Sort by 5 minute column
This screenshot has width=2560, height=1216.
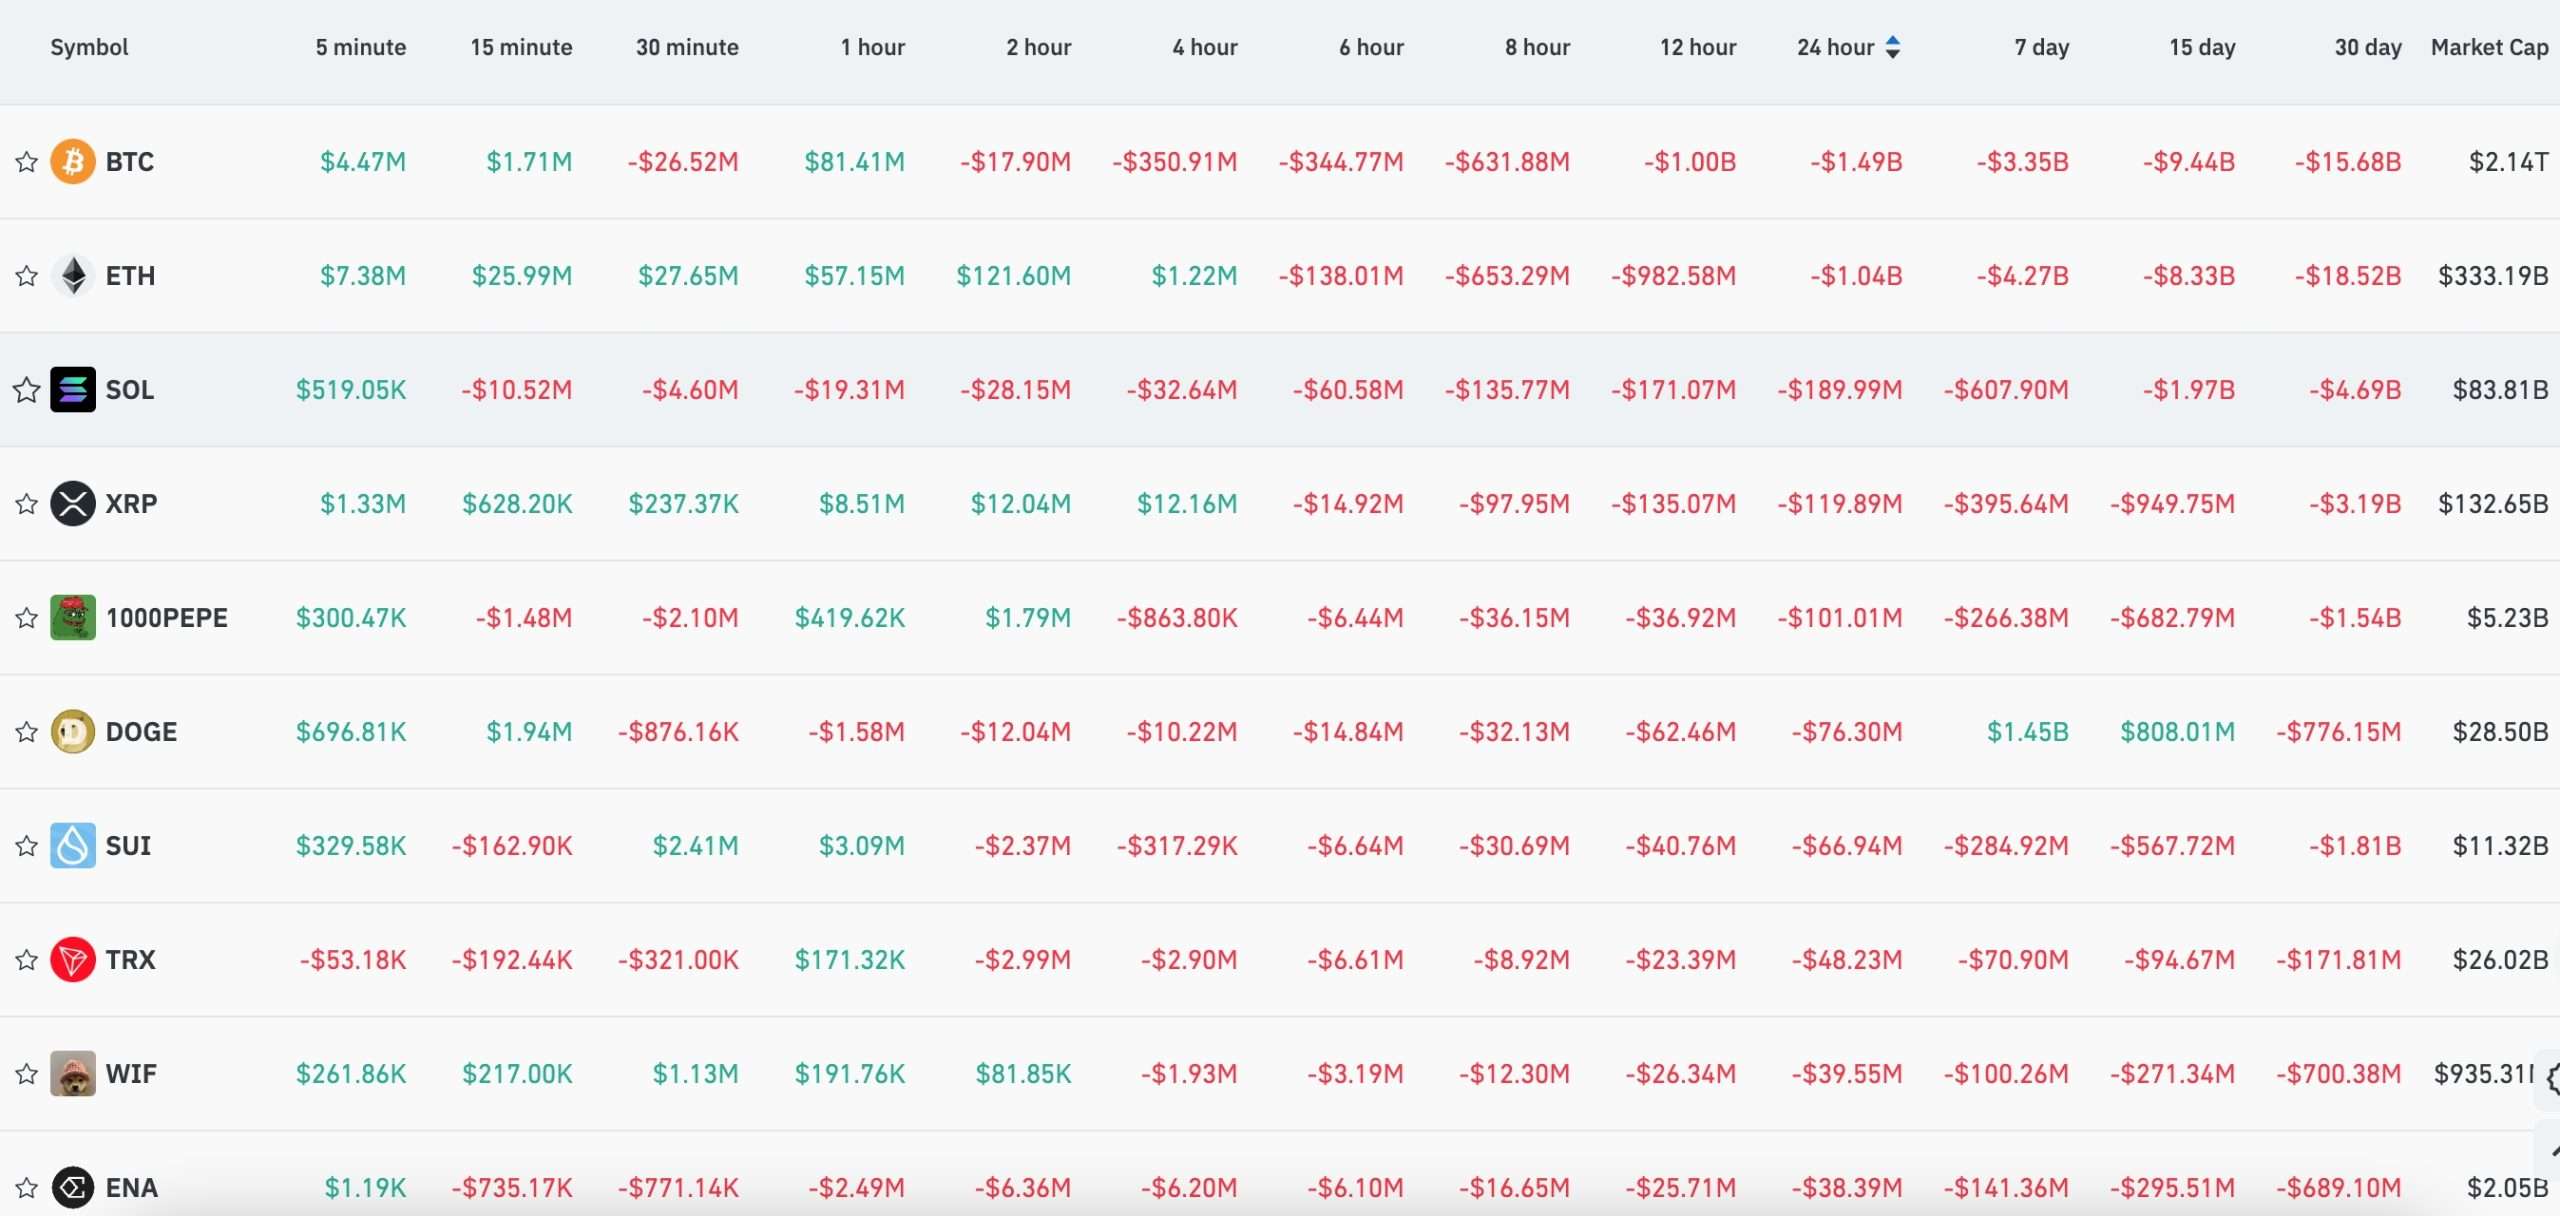pyautogui.click(x=361, y=47)
